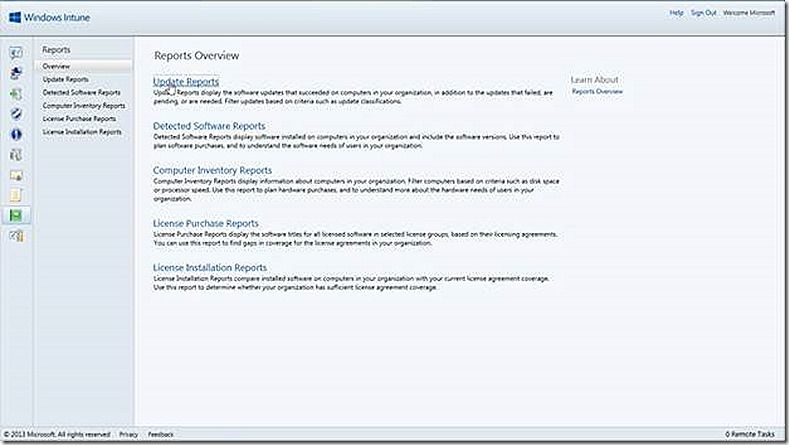Open the Groups workspace icon
Viewport: 789px width, 445px height.
16,73
